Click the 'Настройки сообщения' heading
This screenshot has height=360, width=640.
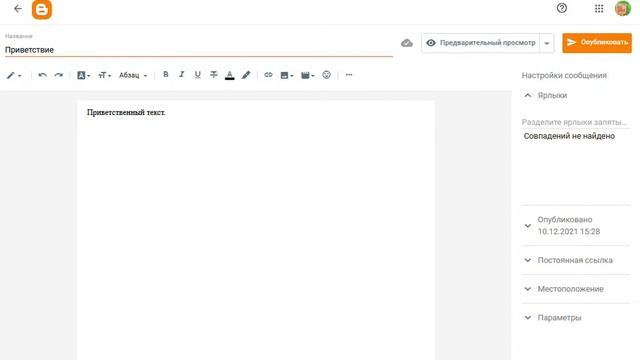pos(564,76)
